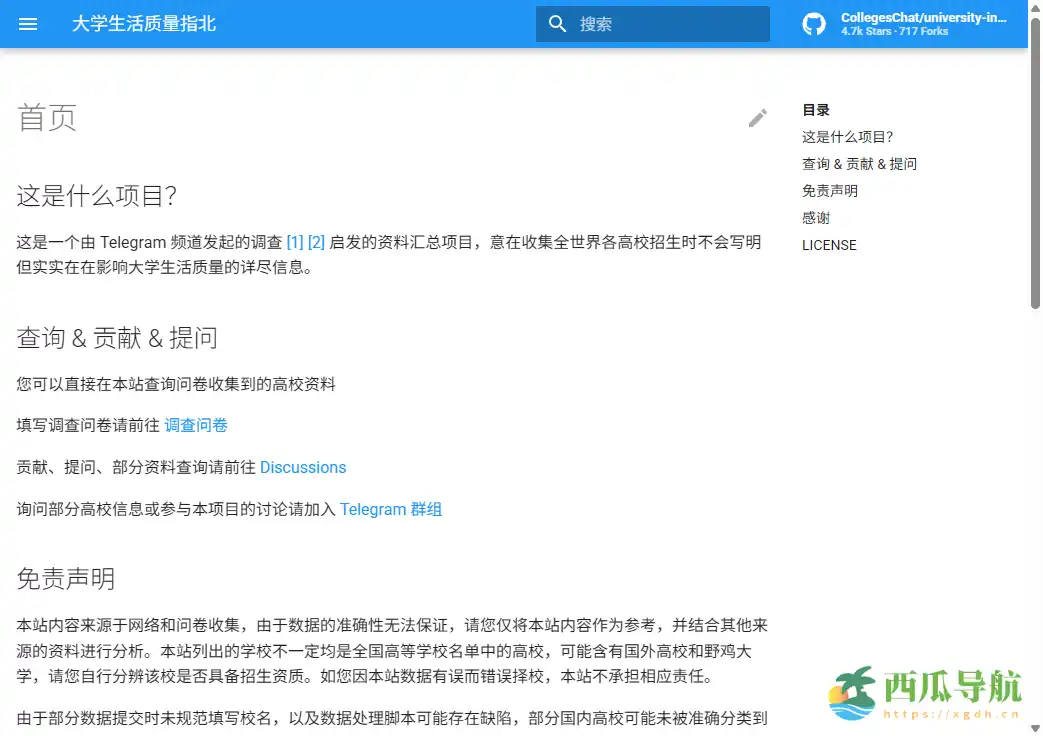Click the 大学生活质量指北 site title
The image size is (1043, 736).
point(146,24)
